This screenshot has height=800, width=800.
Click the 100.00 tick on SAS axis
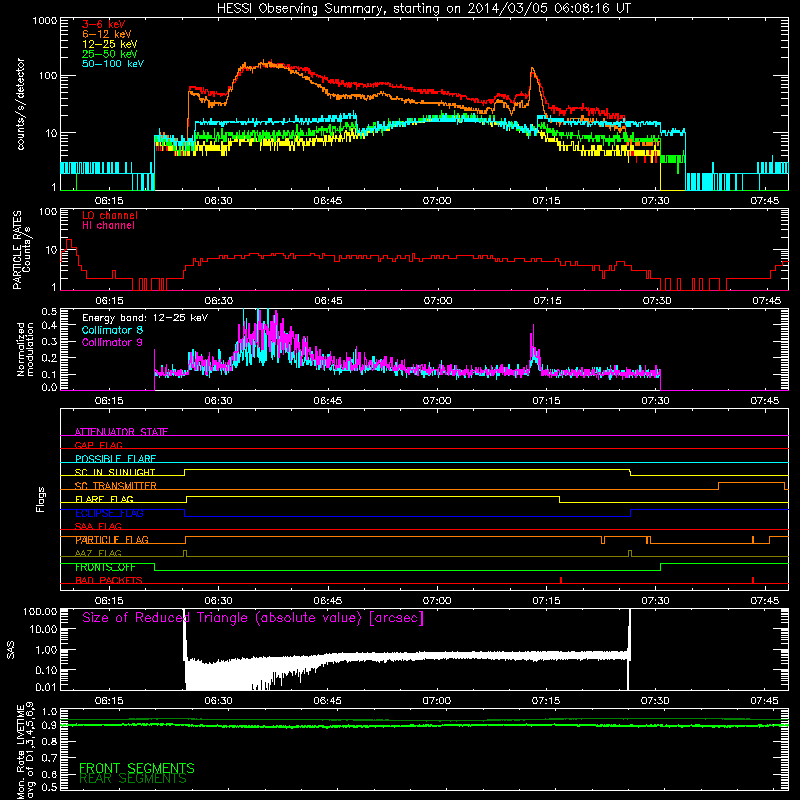[x=40, y=612]
